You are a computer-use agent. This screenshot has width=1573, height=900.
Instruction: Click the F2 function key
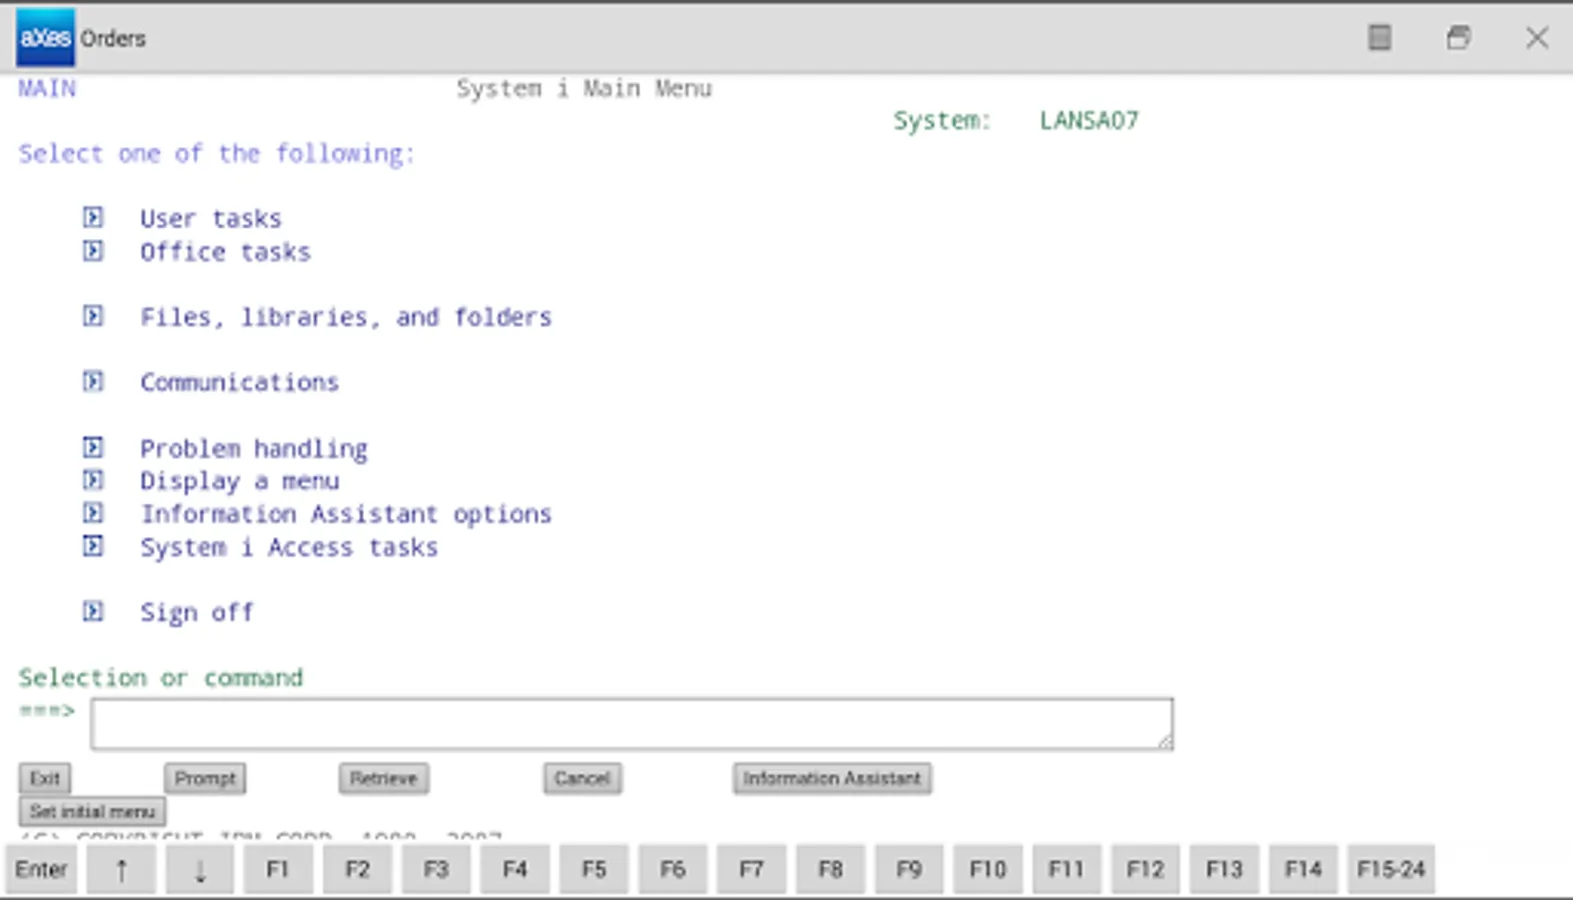point(357,869)
